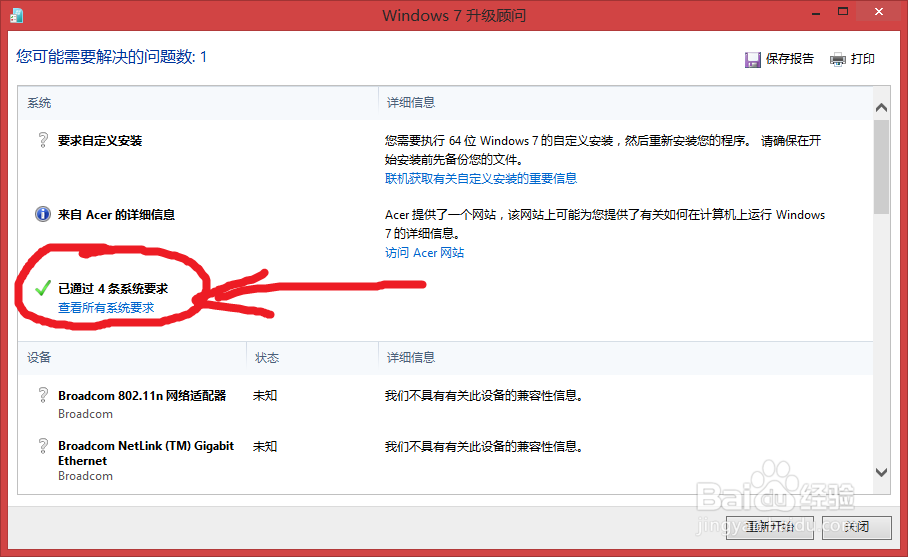The image size is (908, 557).
Task: Click the vertical scrollbar thumb
Action: 881,167
